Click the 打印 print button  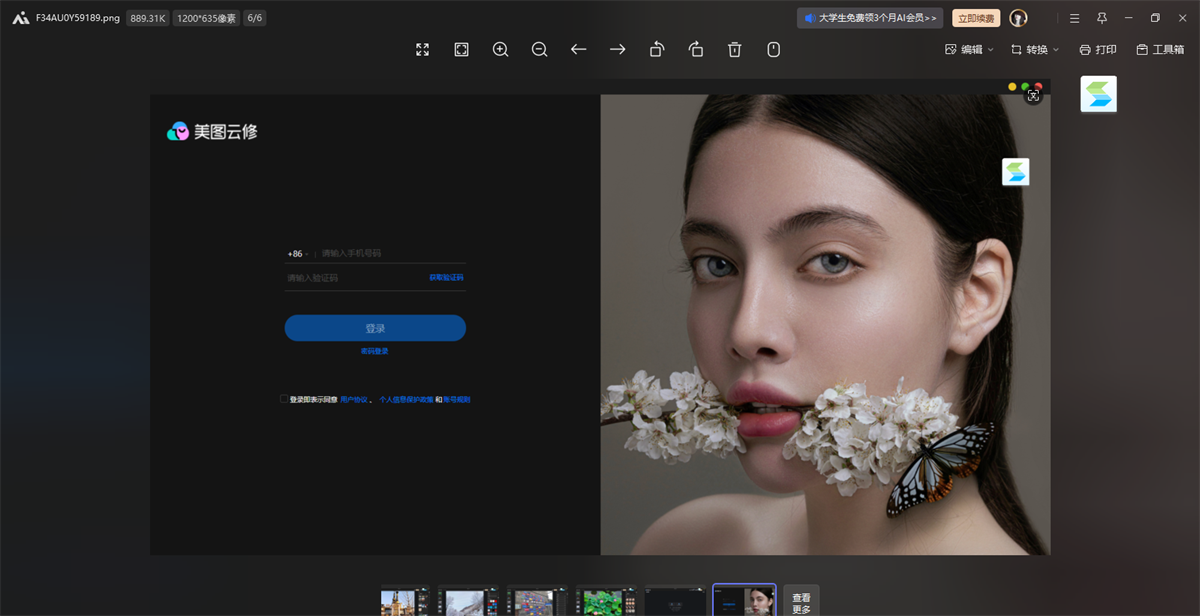[1098, 49]
